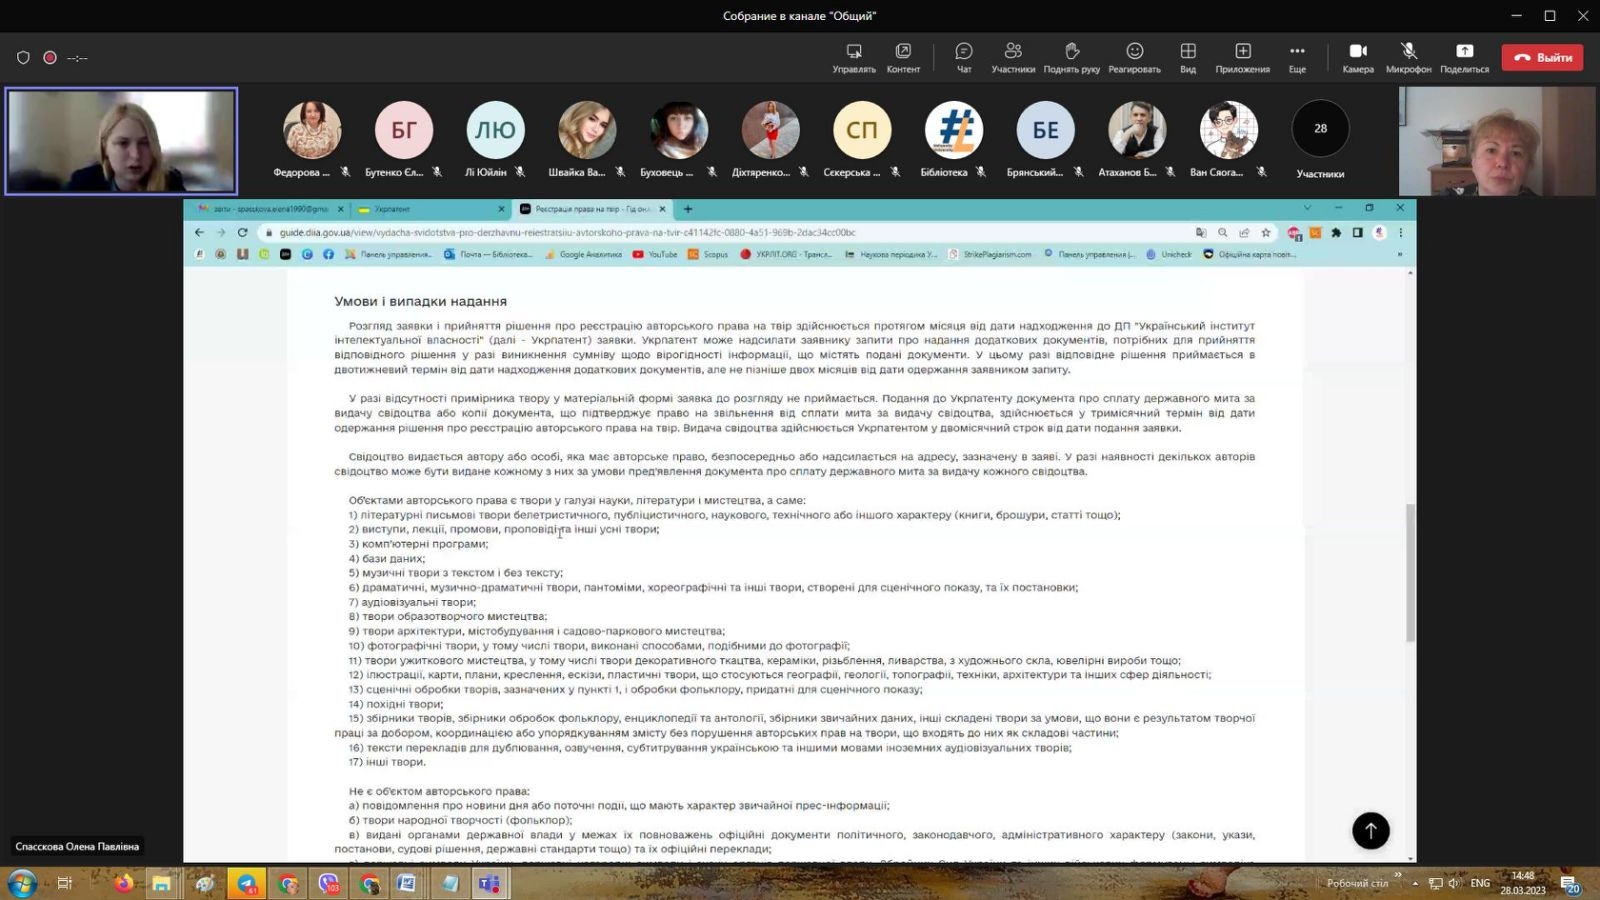Toggle the browser side panel
This screenshot has height=900, width=1600.
click(x=1357, y=233)
